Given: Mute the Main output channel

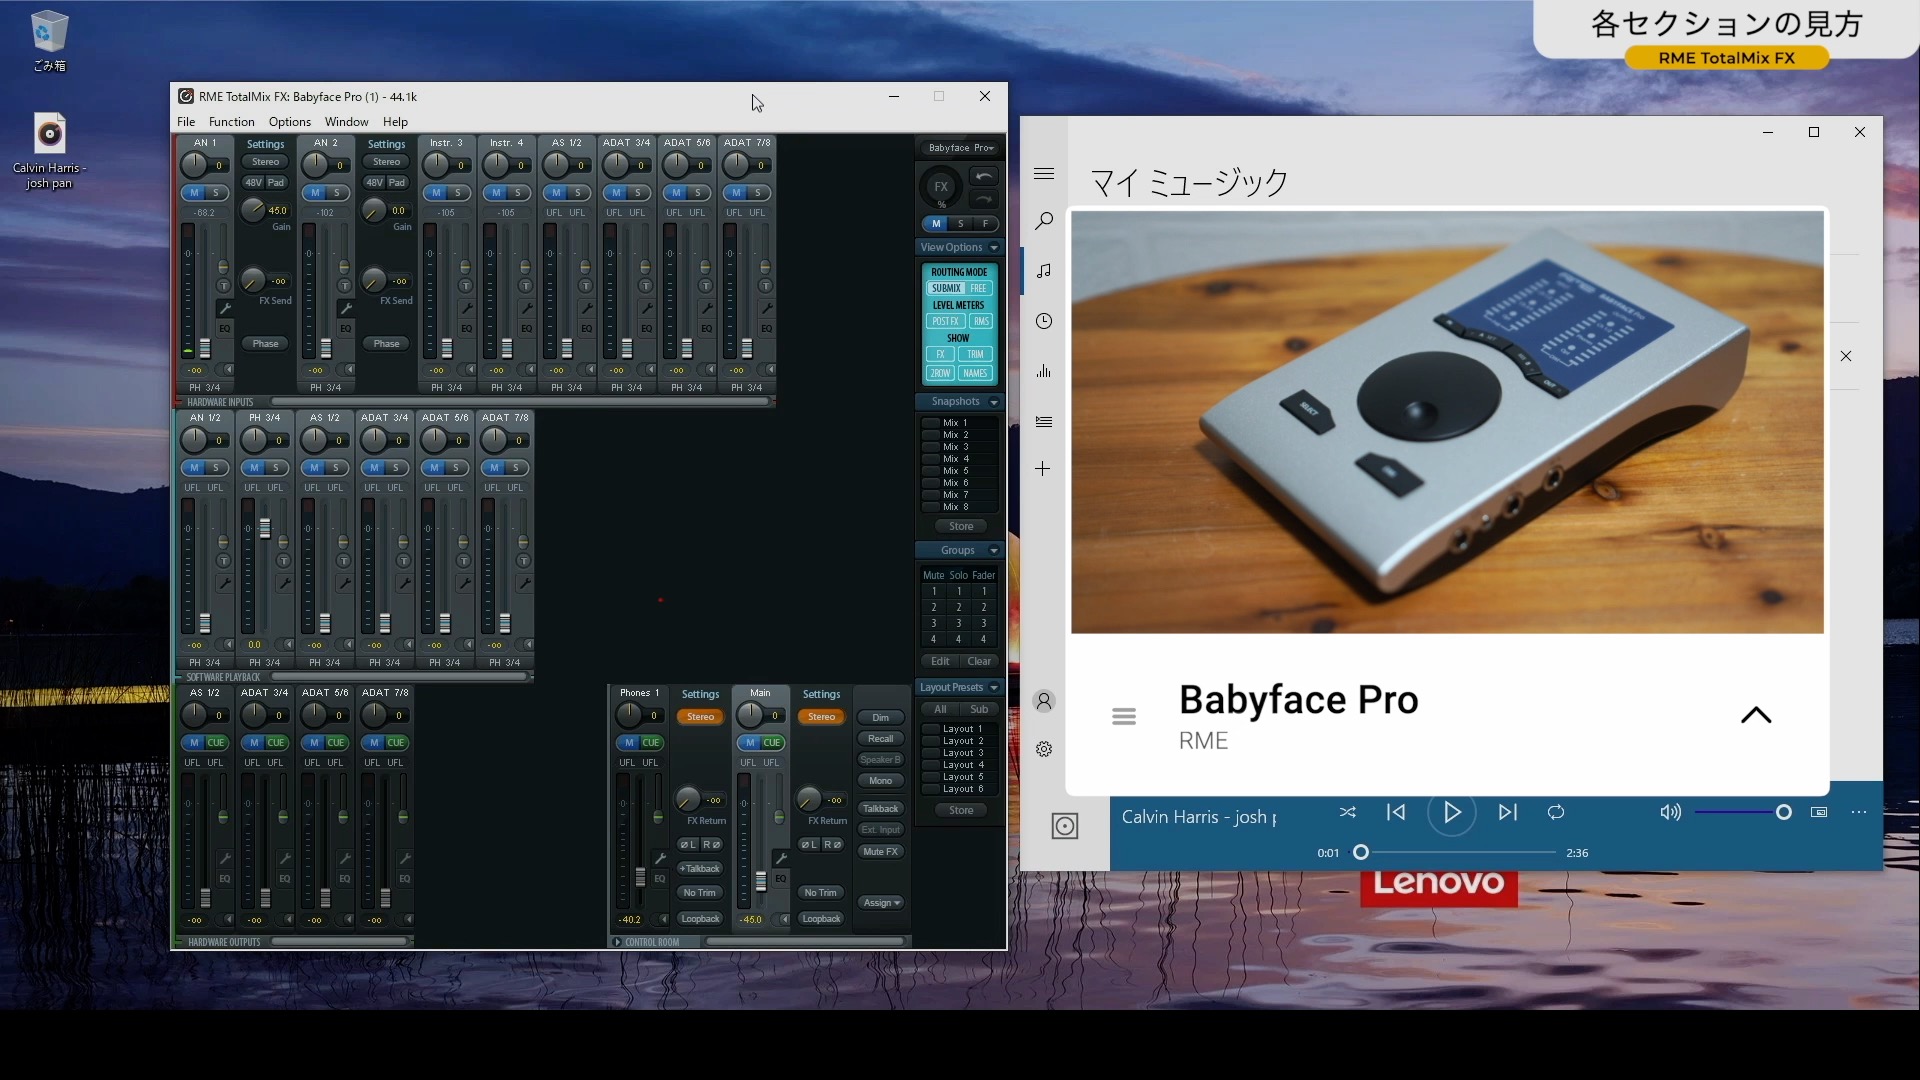Looking at the screenshot, I should [752, 742].
